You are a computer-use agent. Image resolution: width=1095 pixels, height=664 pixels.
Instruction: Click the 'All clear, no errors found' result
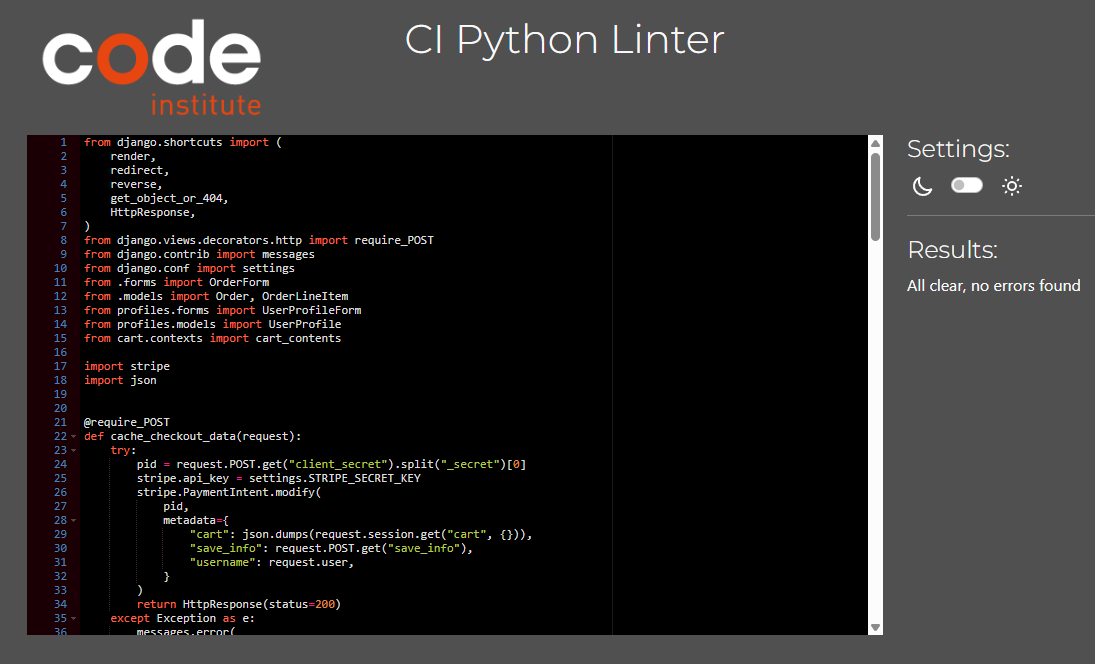pos(993,286)
